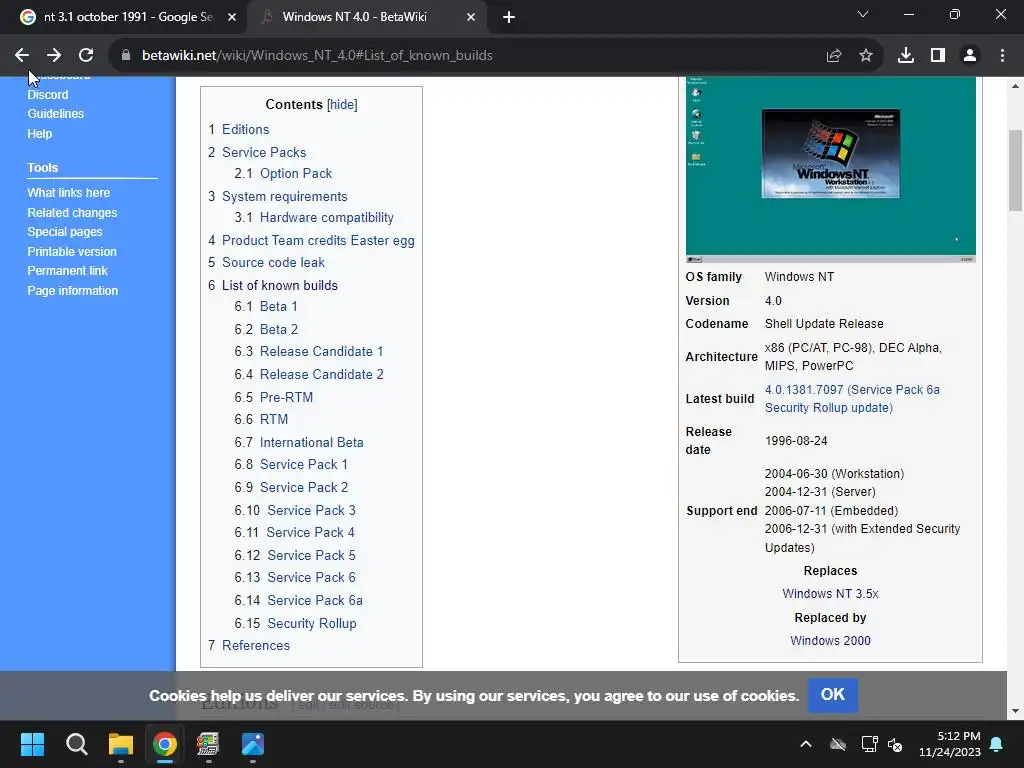Jump to Service Pack 6a
The width and height of the screenshot is (1024, 768).
click(x=315, y=600)
